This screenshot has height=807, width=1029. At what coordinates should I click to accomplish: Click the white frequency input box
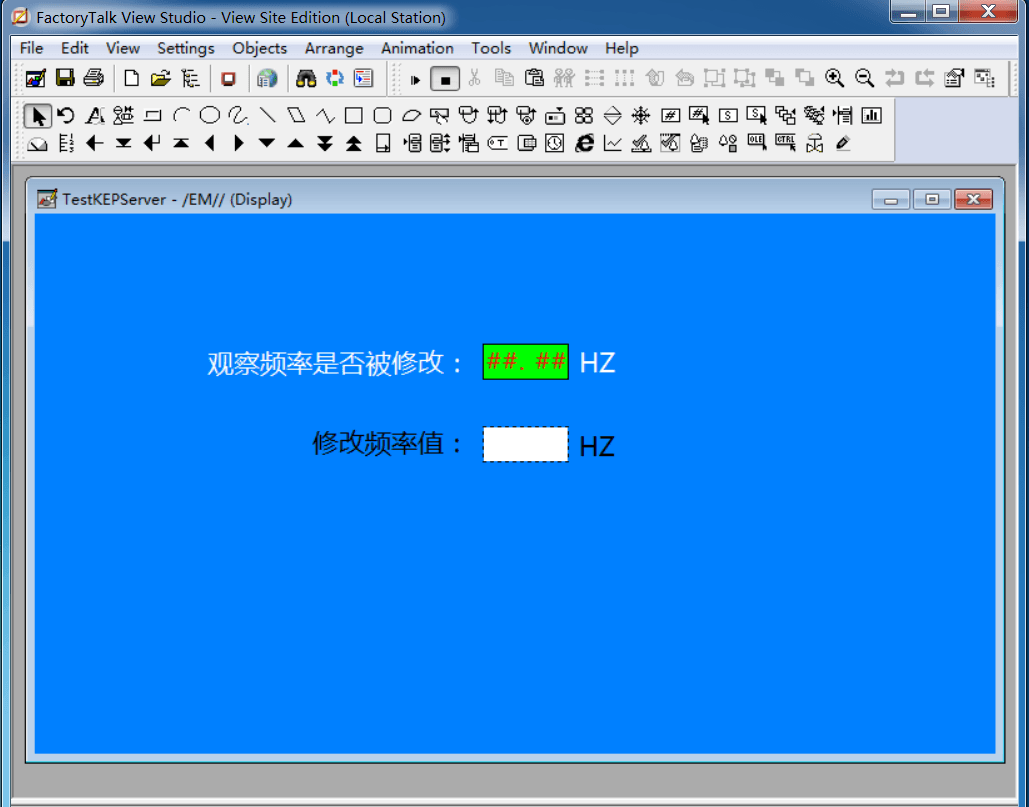(x=526, y=444)
